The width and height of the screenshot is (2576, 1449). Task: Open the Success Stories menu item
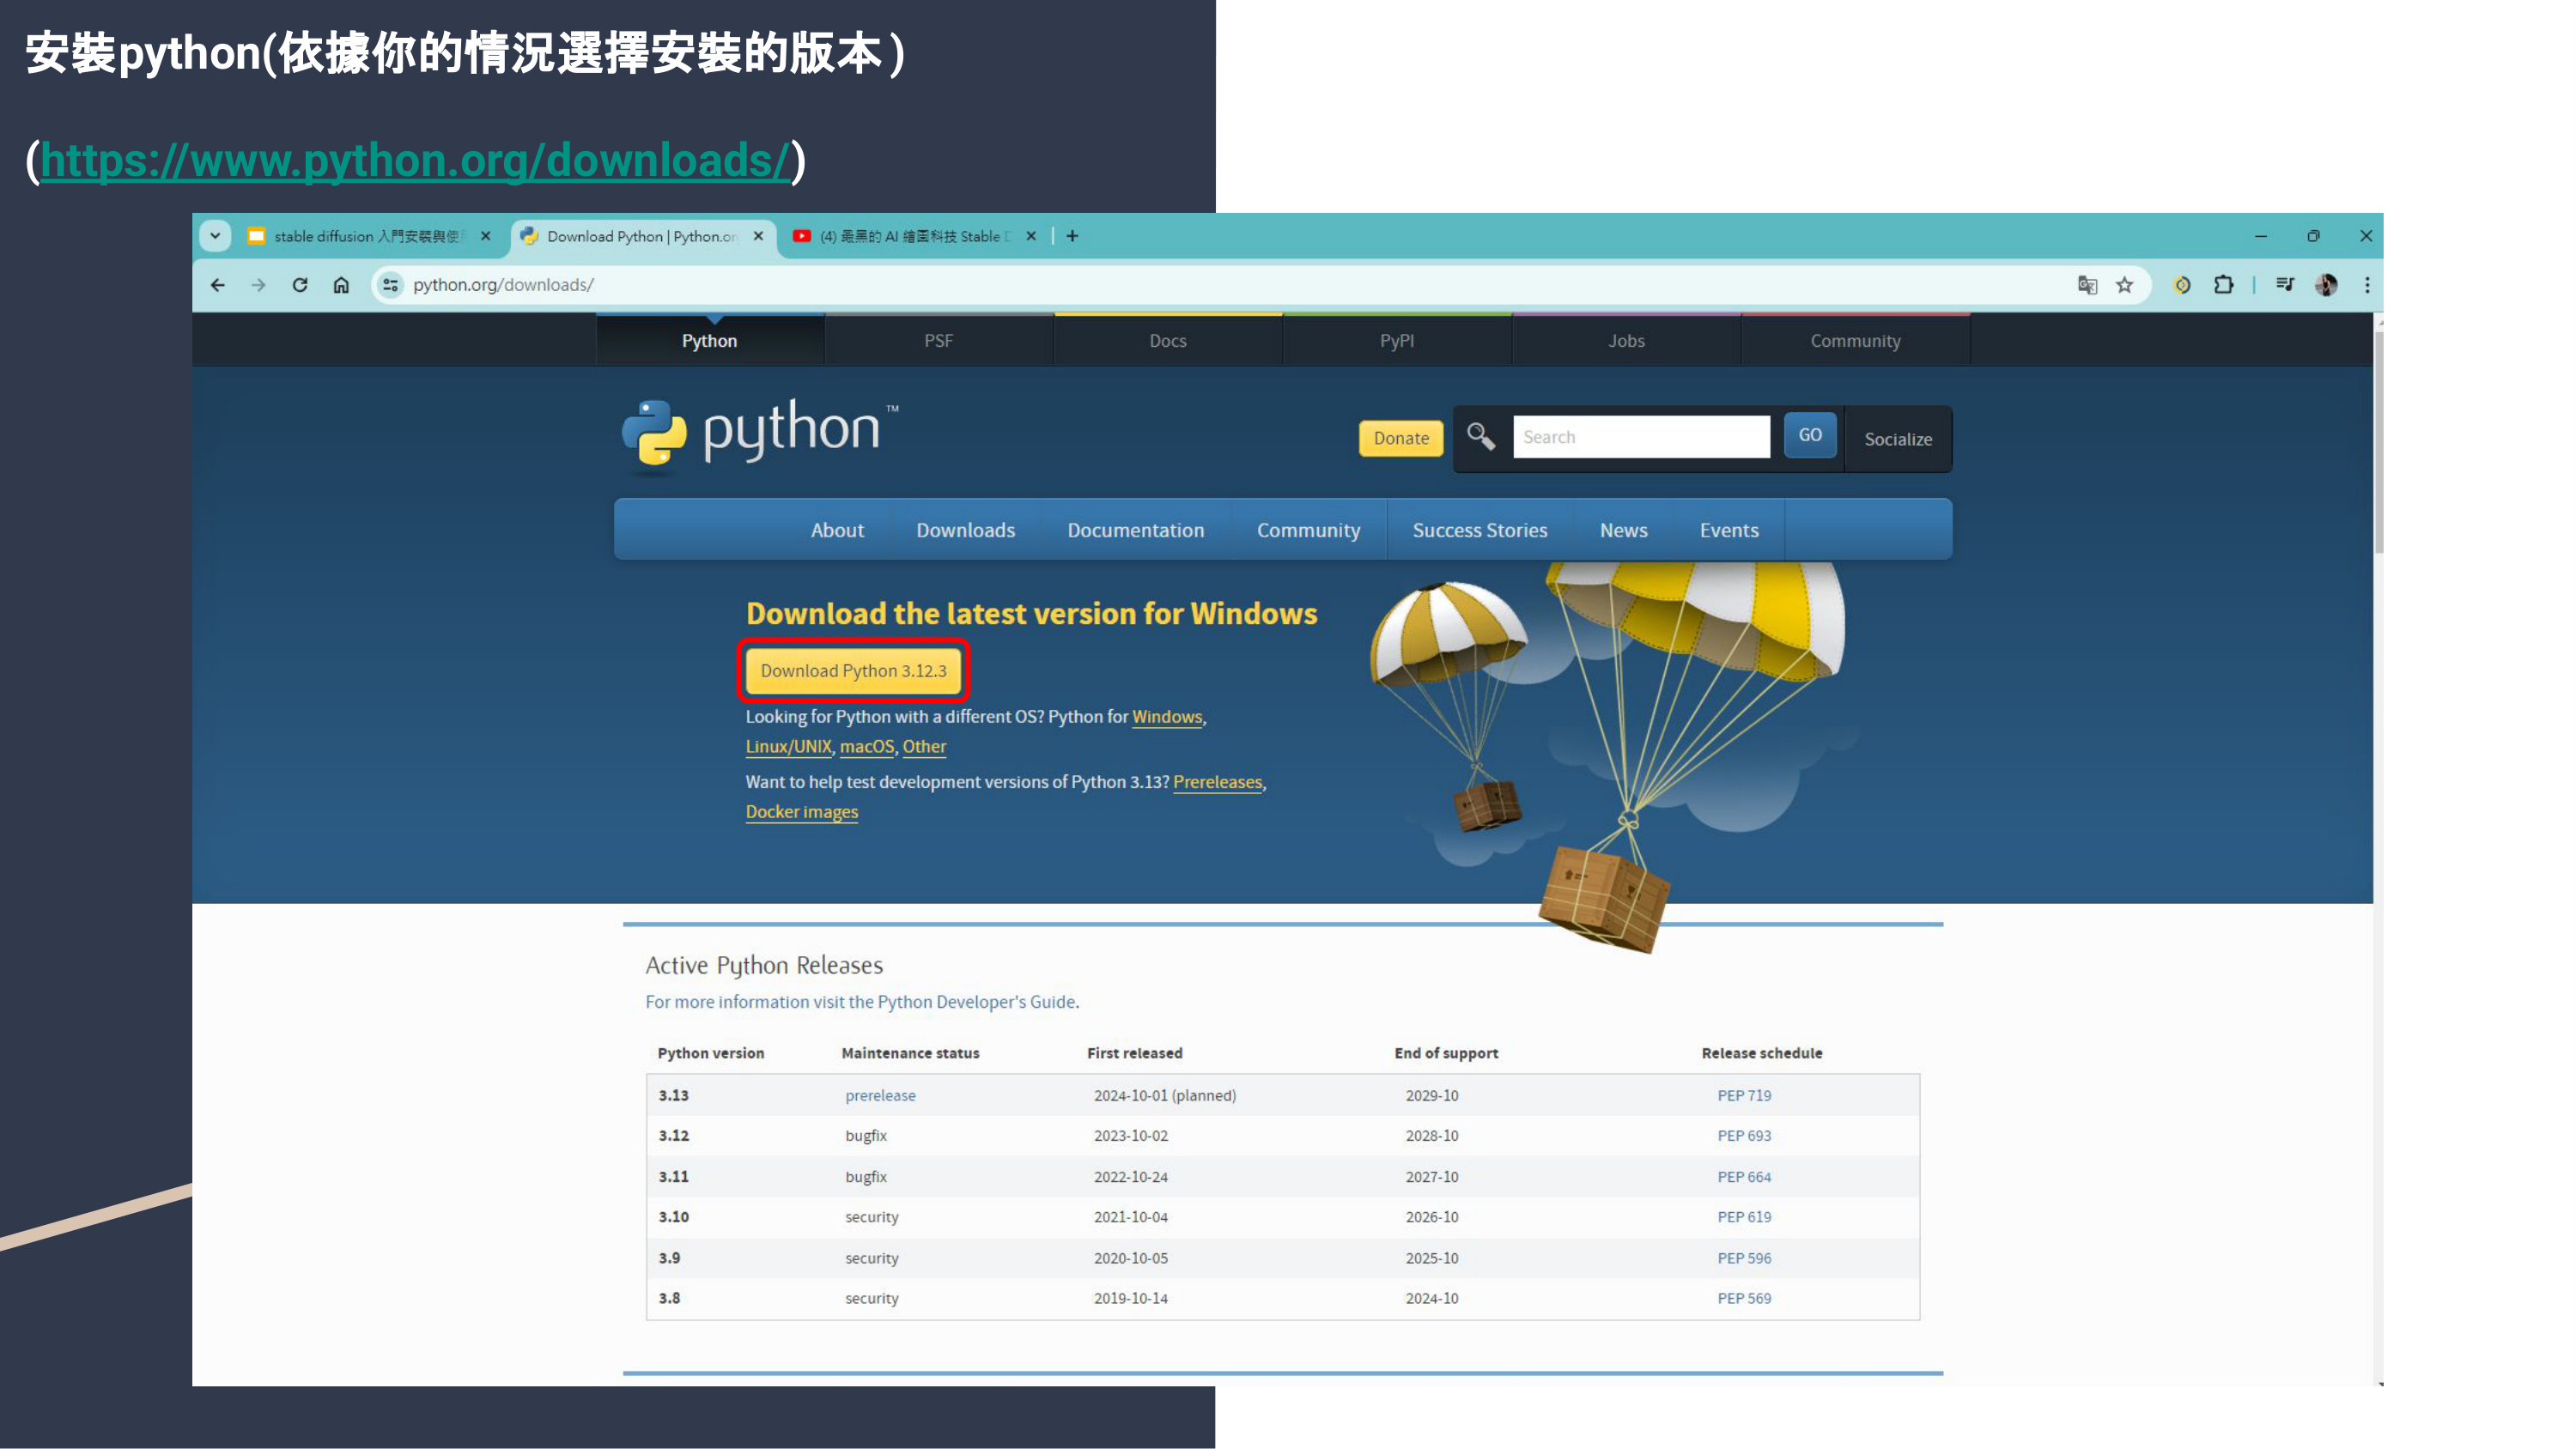click(1479, 530)
